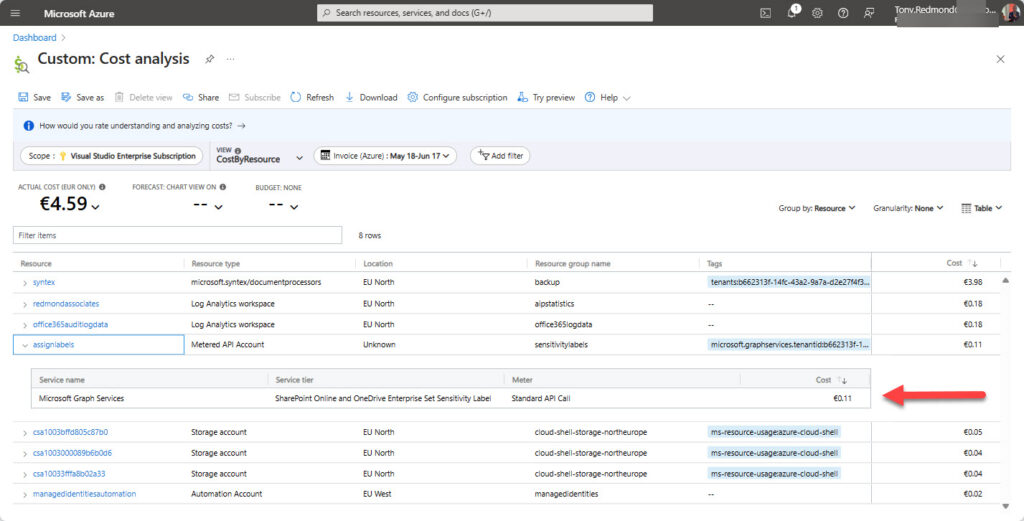Sort the nested Cost column in assignlabels details

click(x=831, y=379)
